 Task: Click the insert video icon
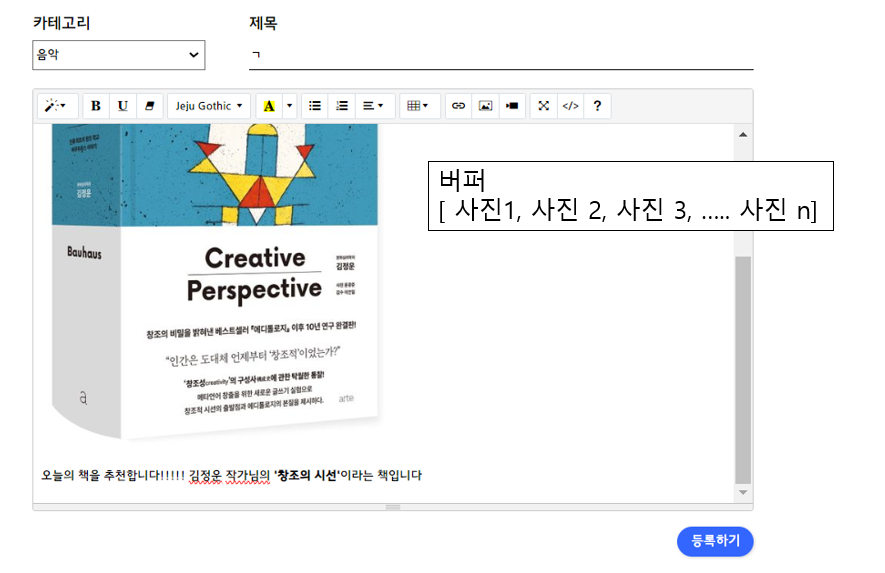coord(512,106)
